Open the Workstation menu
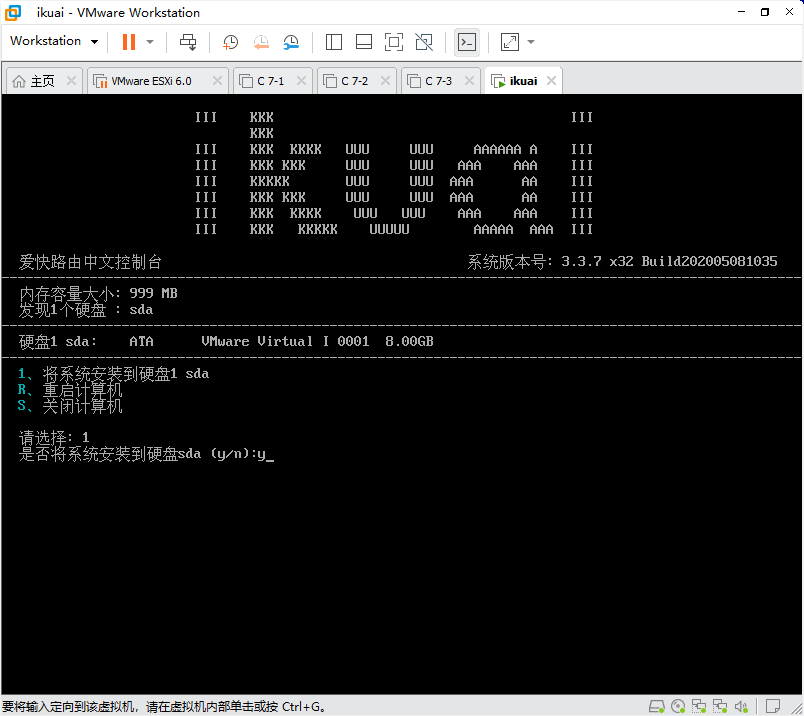 tap(54, 41)
